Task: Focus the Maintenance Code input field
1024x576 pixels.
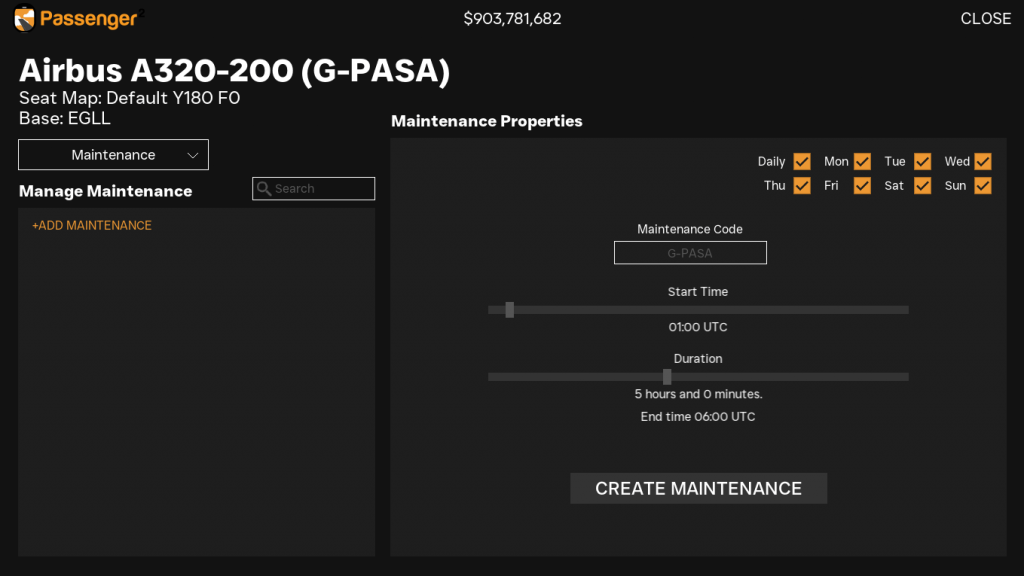Action: (x=690, y=253)
